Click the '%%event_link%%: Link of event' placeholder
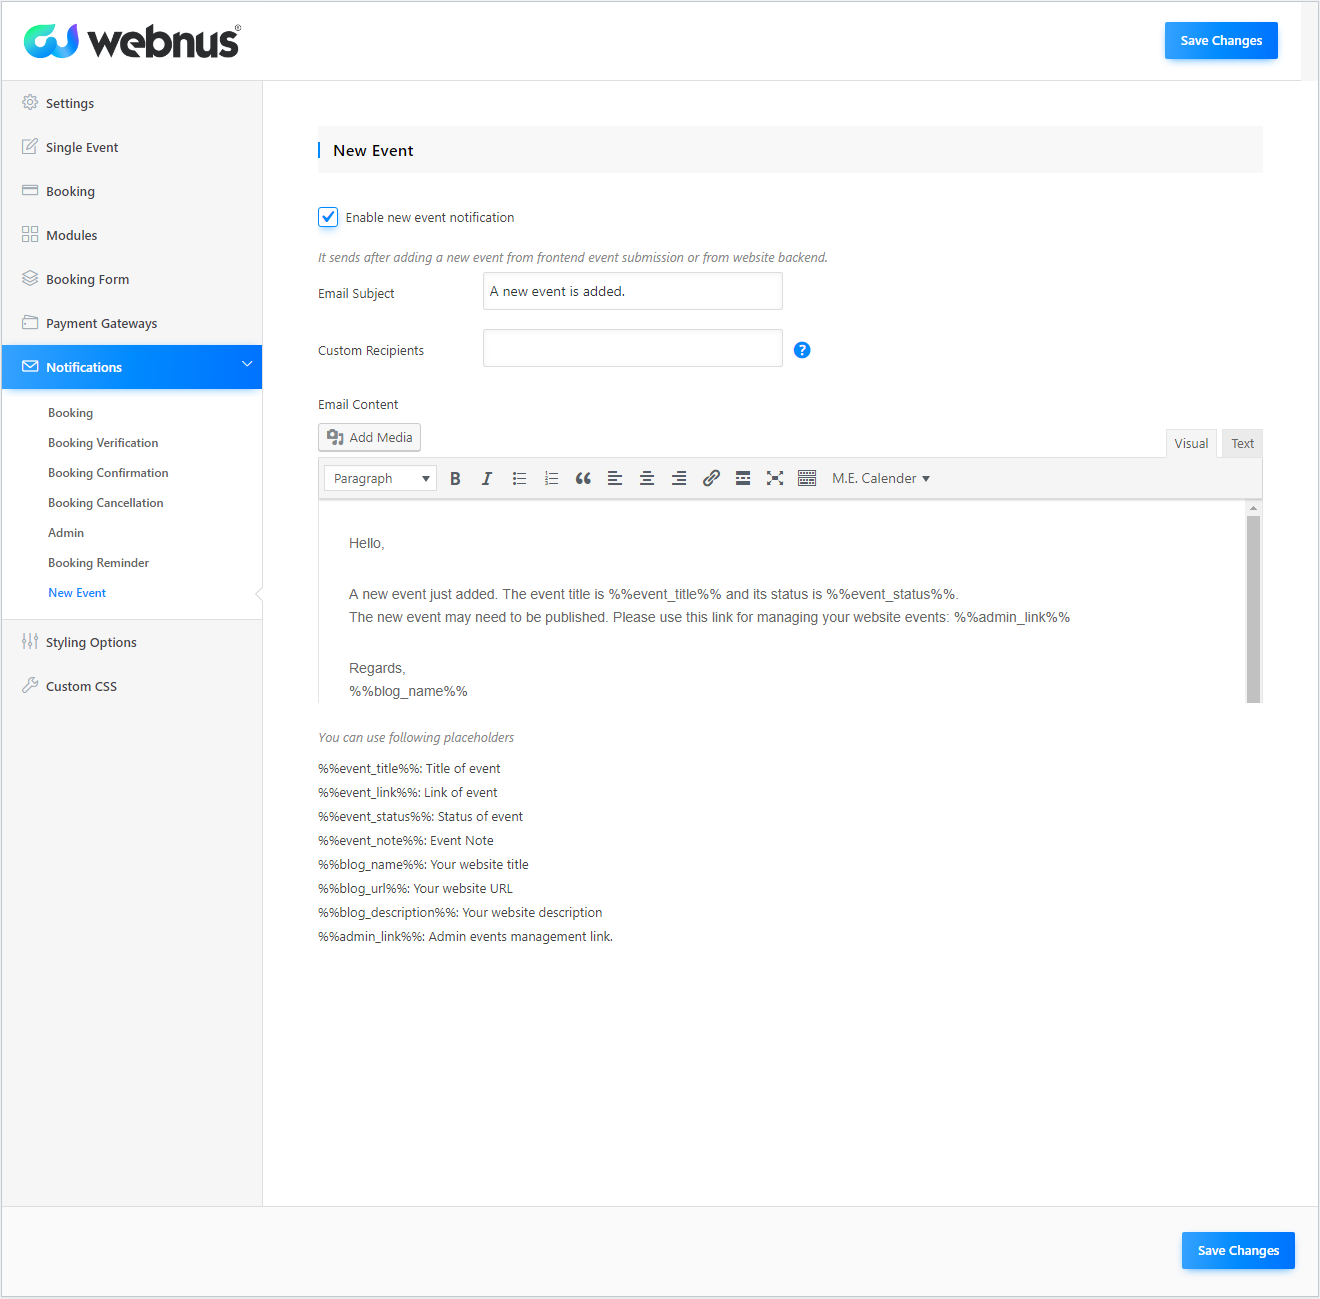This screenshot has width=1320, height=1299. (x=407, y=793)
